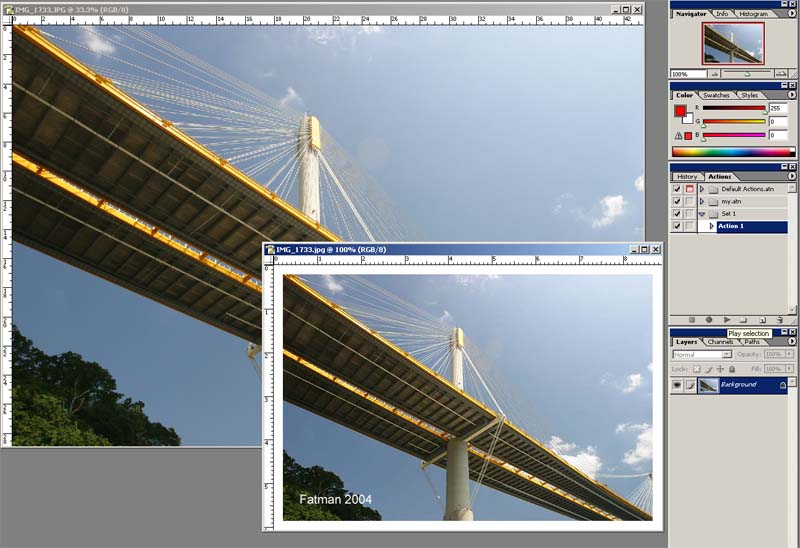Create a new action set folder icon

click(x=744, y=320)
